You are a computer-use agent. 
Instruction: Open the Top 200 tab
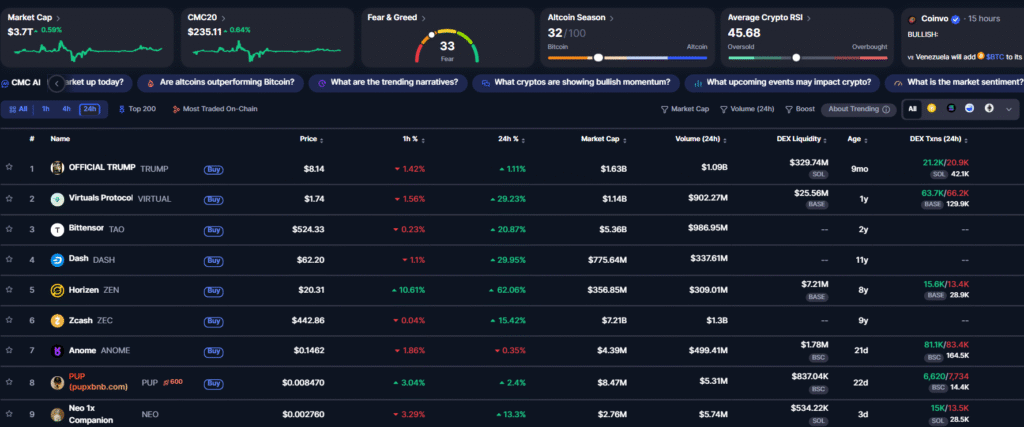[137, 109]
